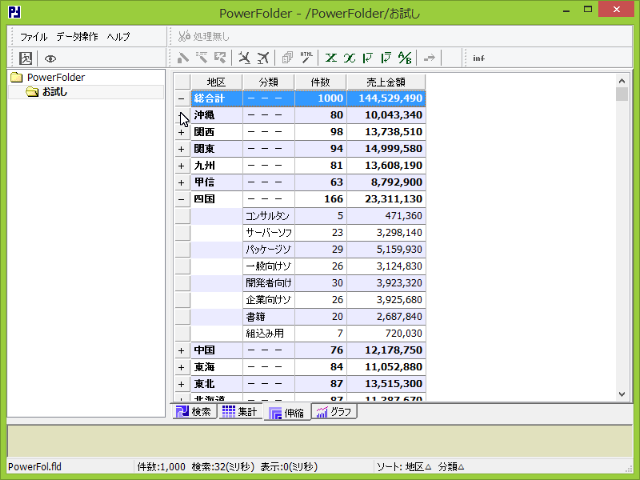Click the 地区 column header
Viewport: 640px width, 480px height.
(x=216, y=82)
